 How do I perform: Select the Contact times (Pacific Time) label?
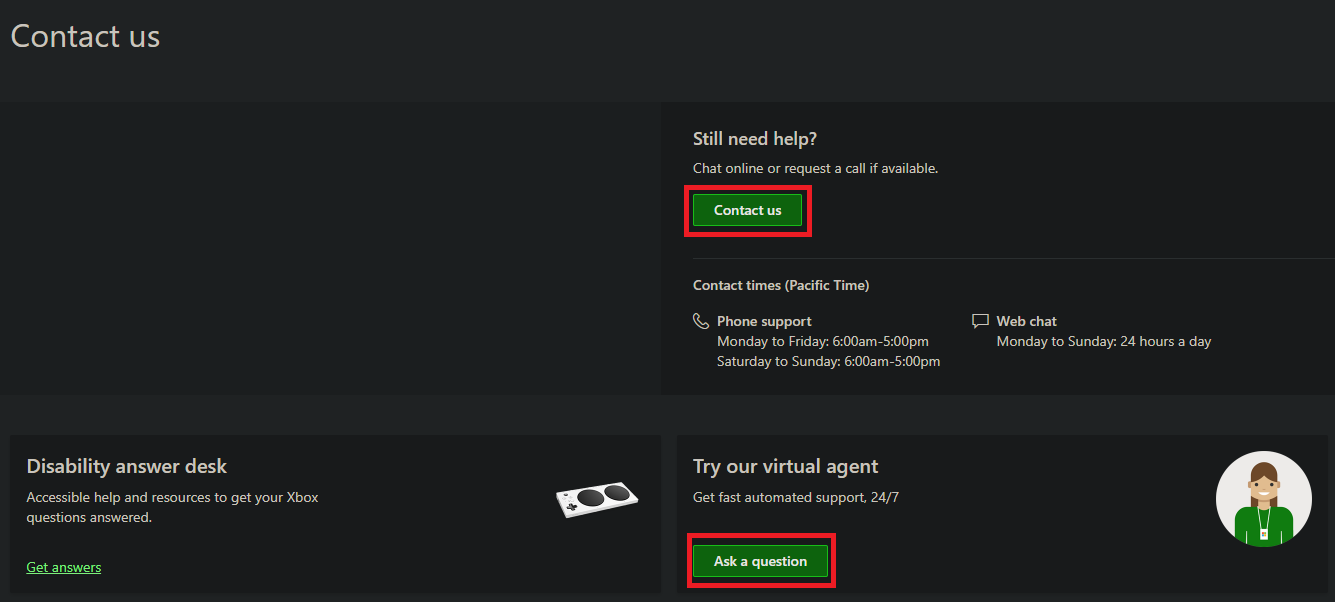coord(781,285)
